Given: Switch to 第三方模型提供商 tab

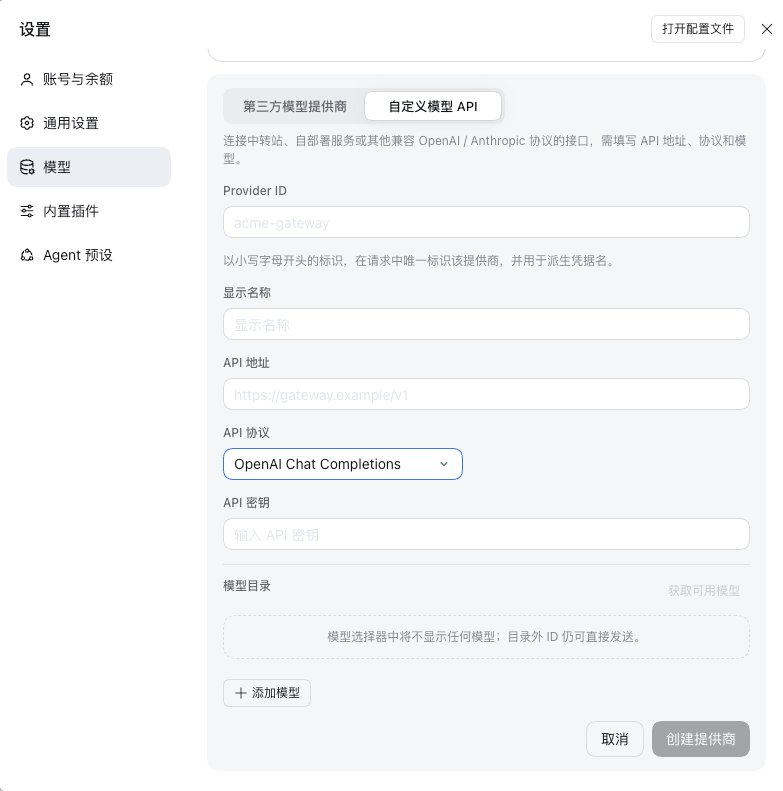Looking at the screenshot, I should point(295,106).
